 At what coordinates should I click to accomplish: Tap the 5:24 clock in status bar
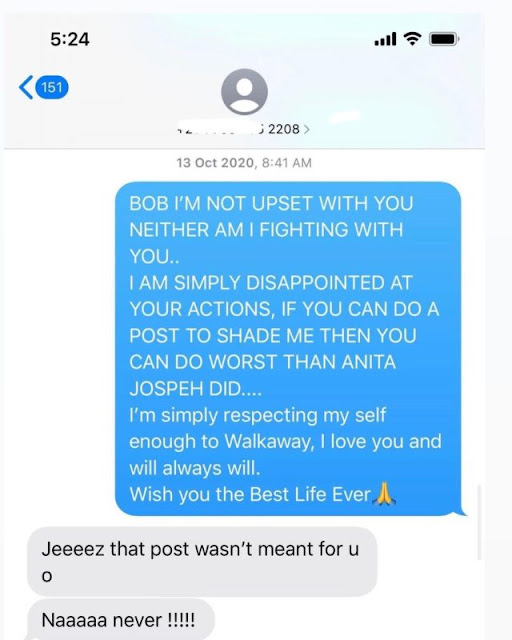[70, 39]
